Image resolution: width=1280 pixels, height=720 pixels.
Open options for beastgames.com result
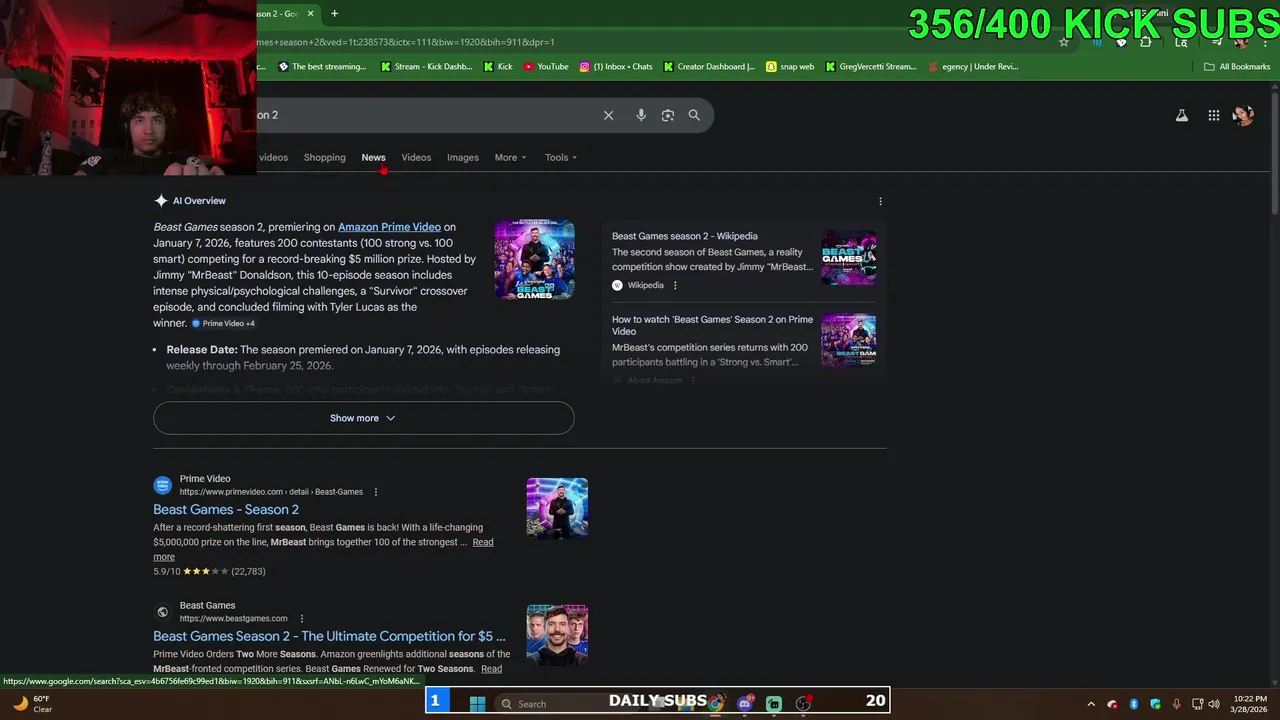pos(301,618)
